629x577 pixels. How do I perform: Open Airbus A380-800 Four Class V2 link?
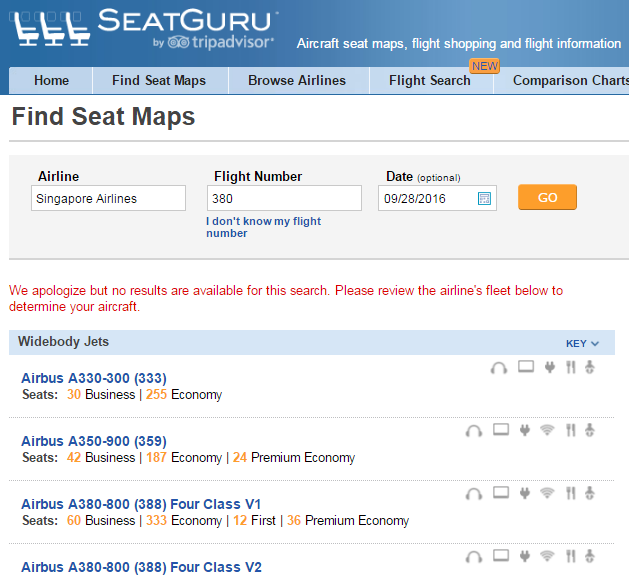[141, 567]
